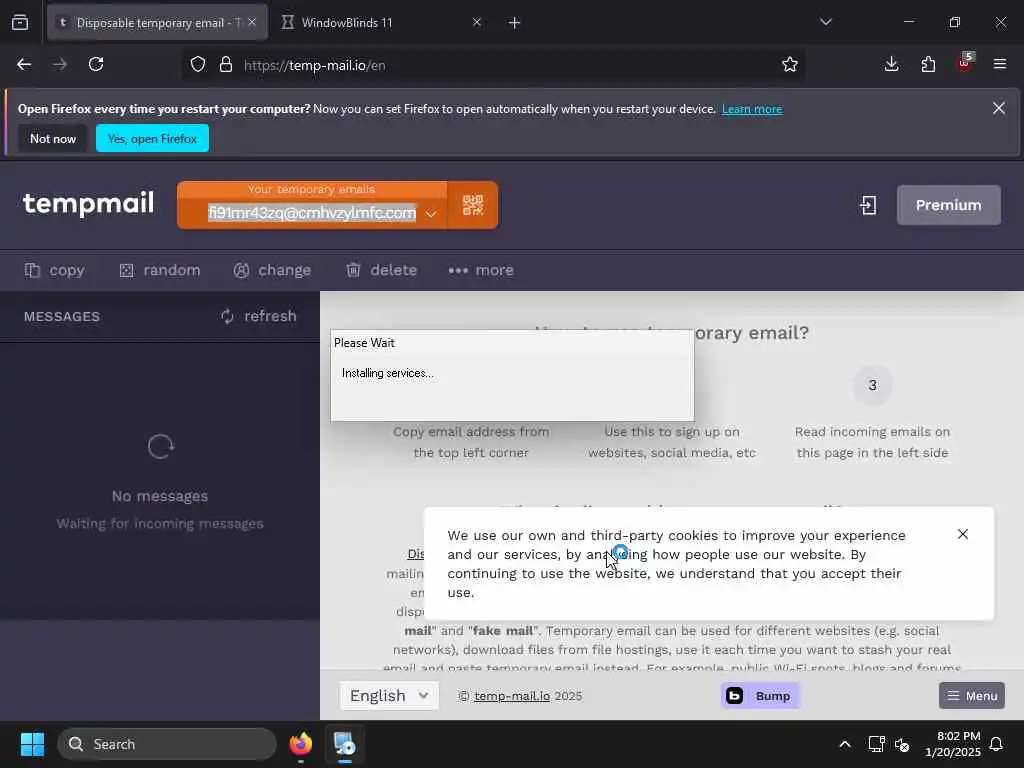This screenshot has width=1024, height=768.
Task: Reload the current page
Action: (x=96, y=65)
